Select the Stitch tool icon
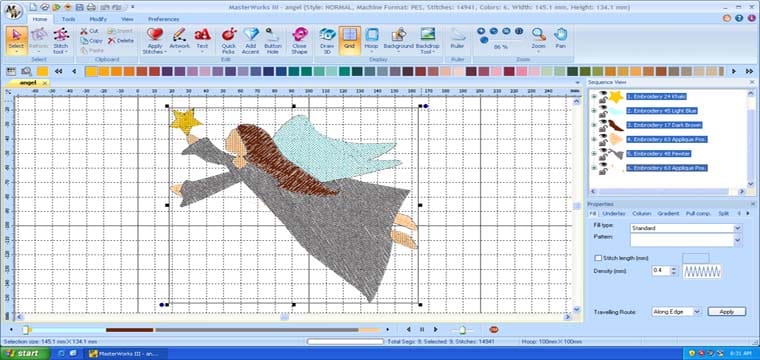Screen dimensions: 760x360 tap(61, 41)
